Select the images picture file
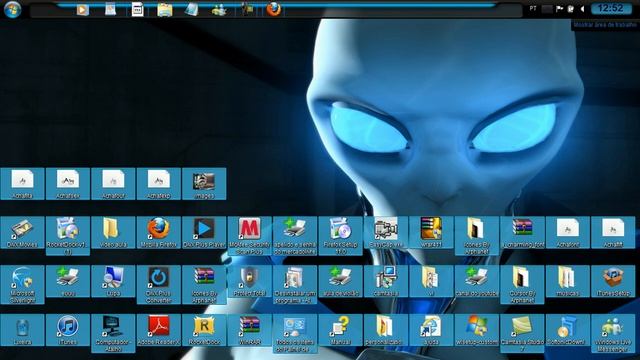The image size is (640, 360). click(x=204, y=184)
